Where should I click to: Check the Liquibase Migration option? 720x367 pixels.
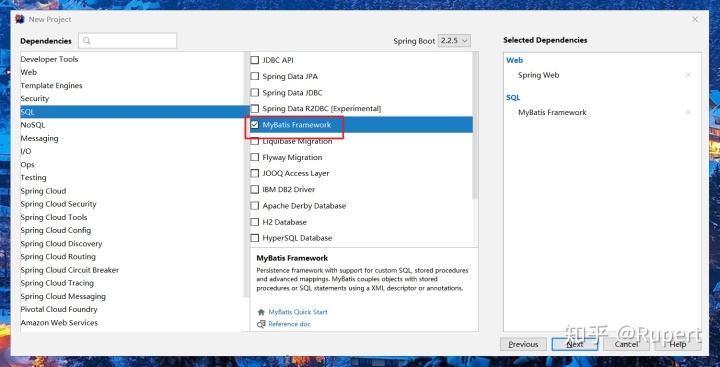click(x=255, y=141)
